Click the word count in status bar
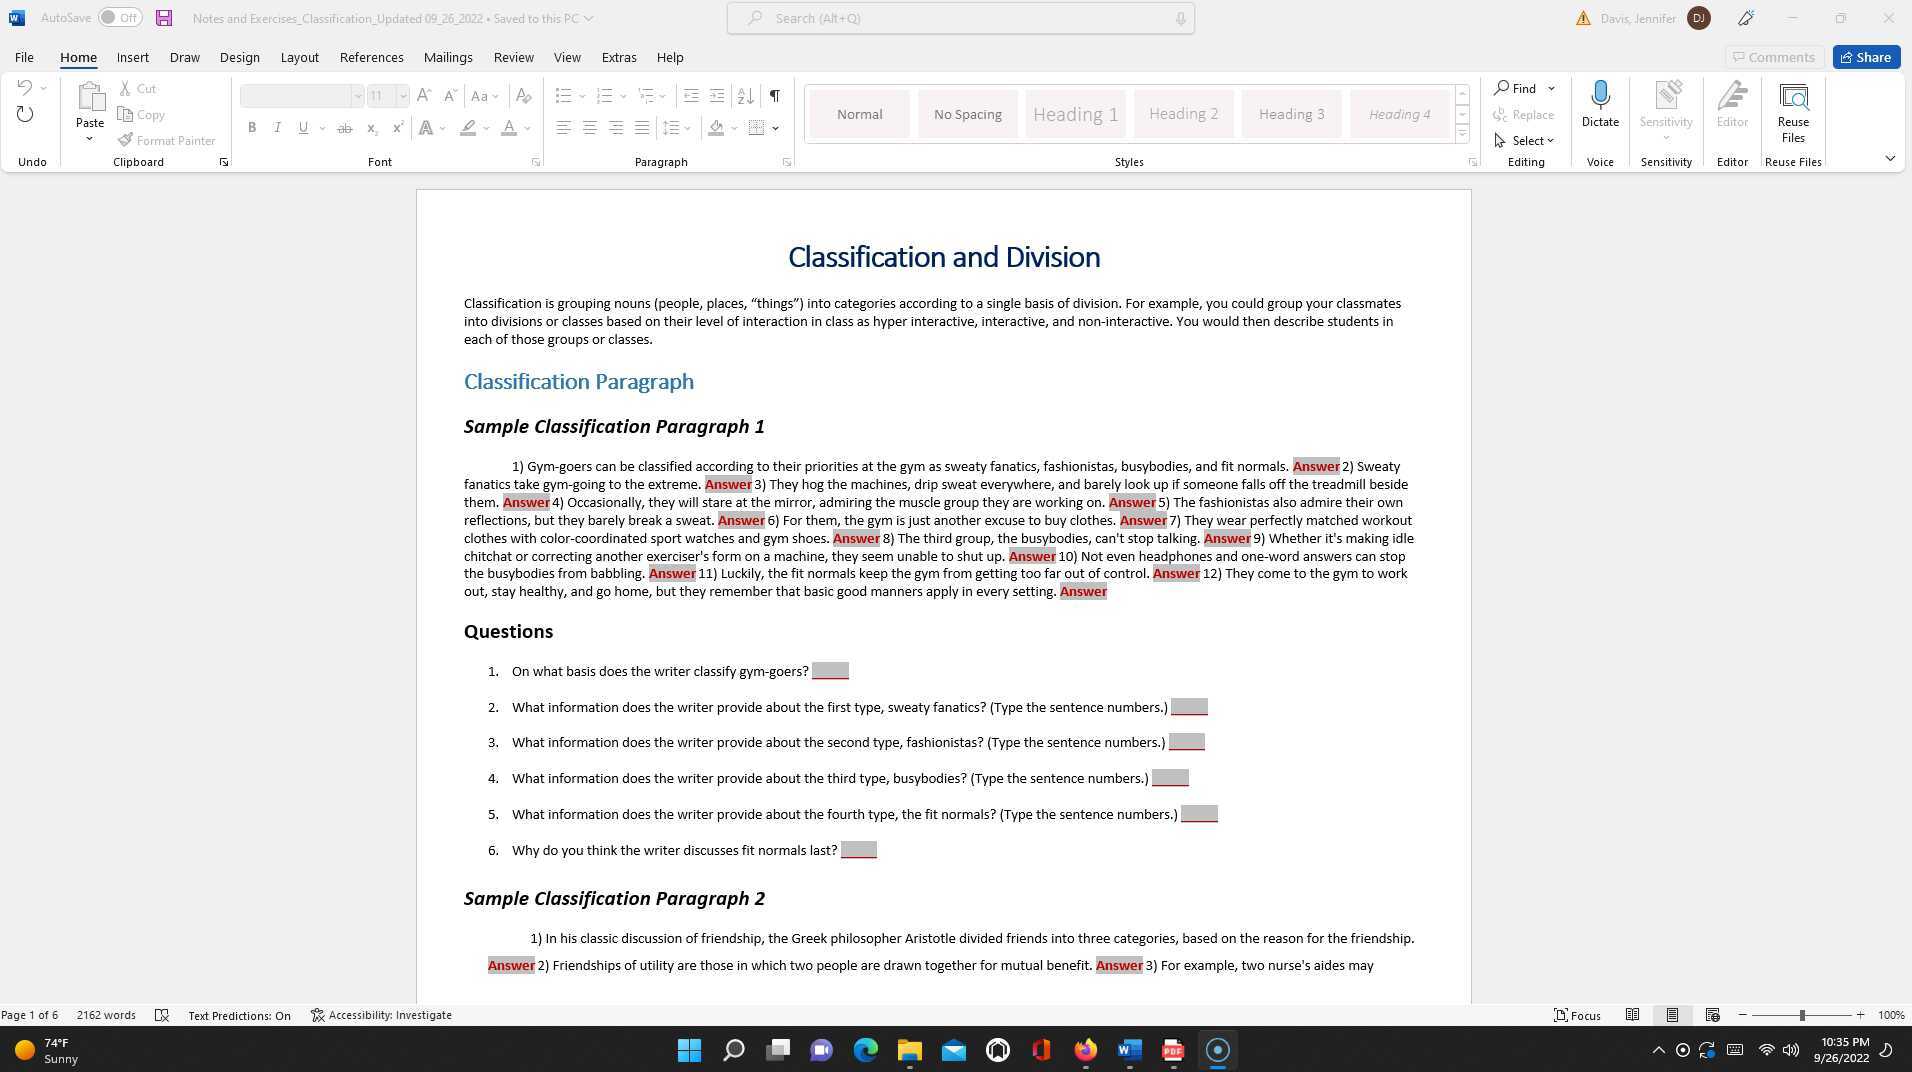1912x1072 pixels. (x=106, y=1015)
